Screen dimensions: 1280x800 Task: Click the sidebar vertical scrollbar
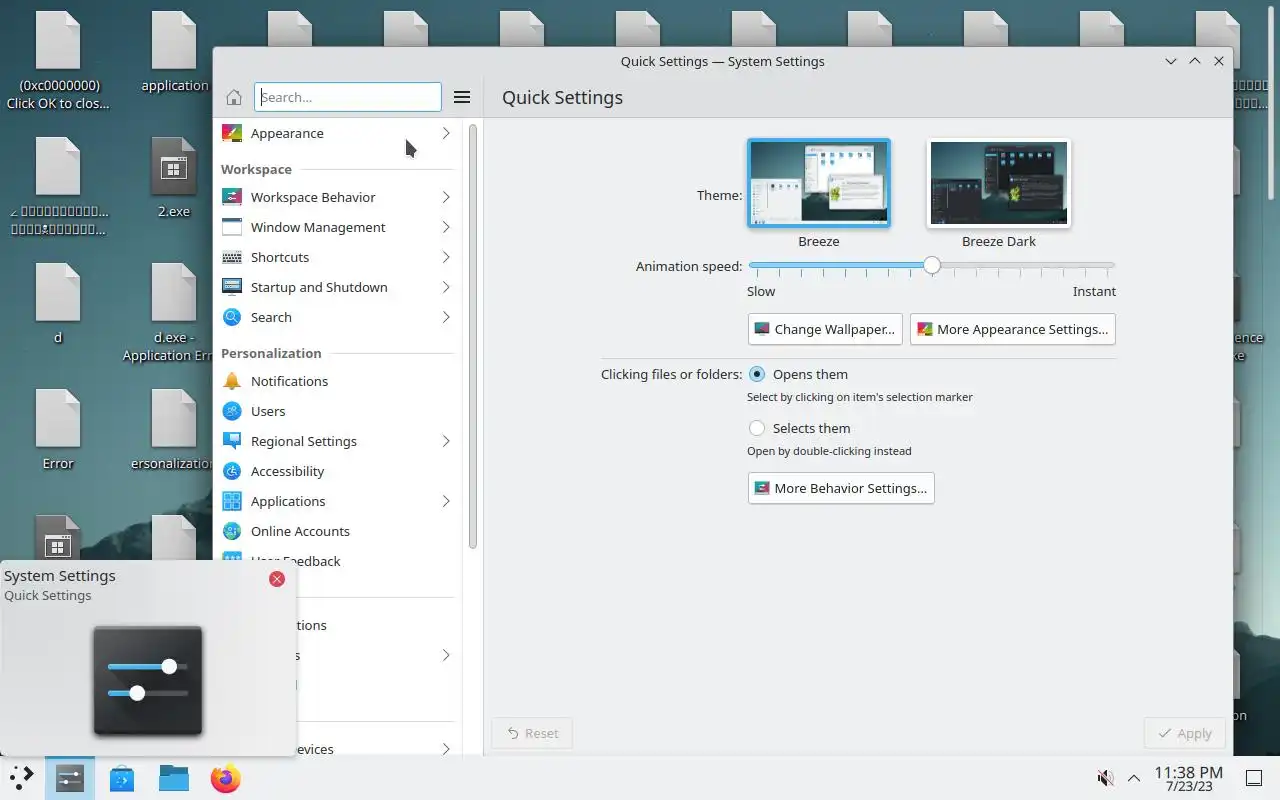473,335
